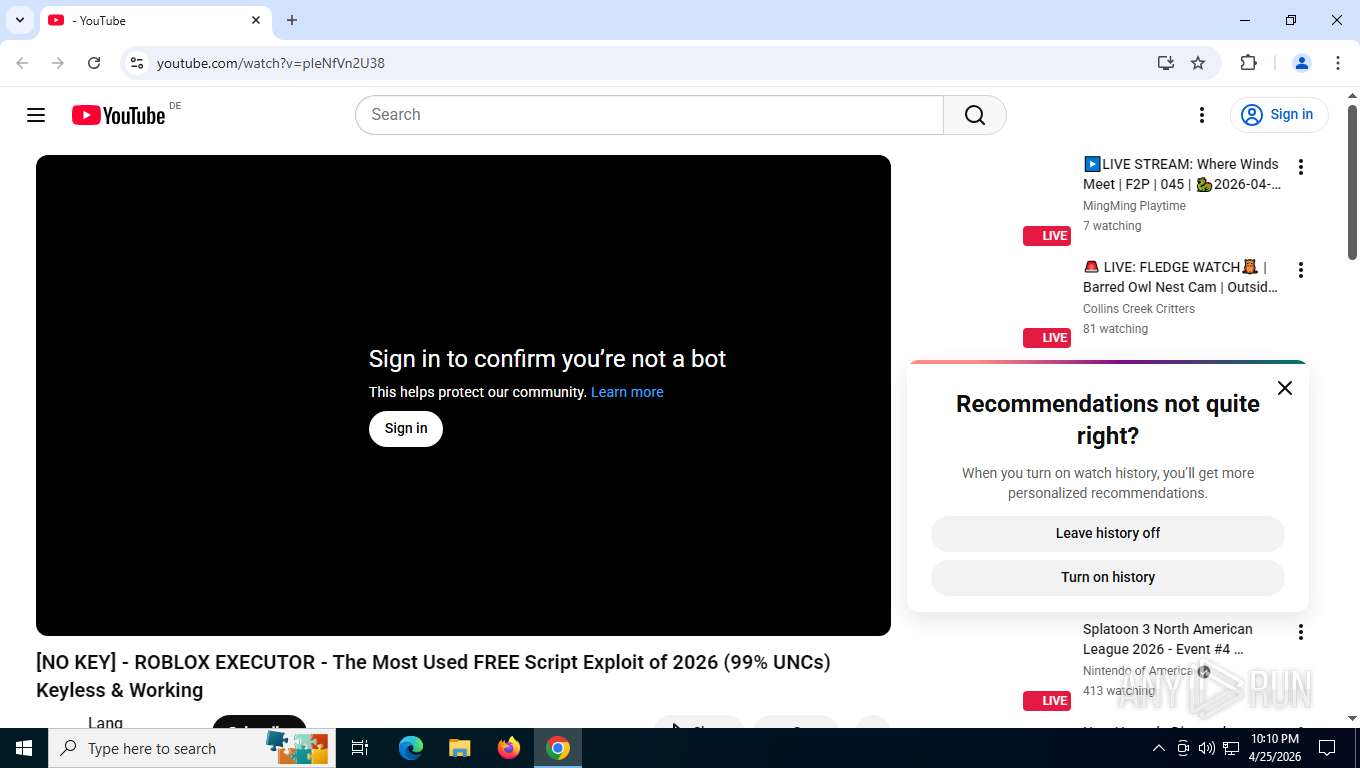Click the taskbar search box
This screenshot has height=768, width=1360.
[x=192, y=748]
